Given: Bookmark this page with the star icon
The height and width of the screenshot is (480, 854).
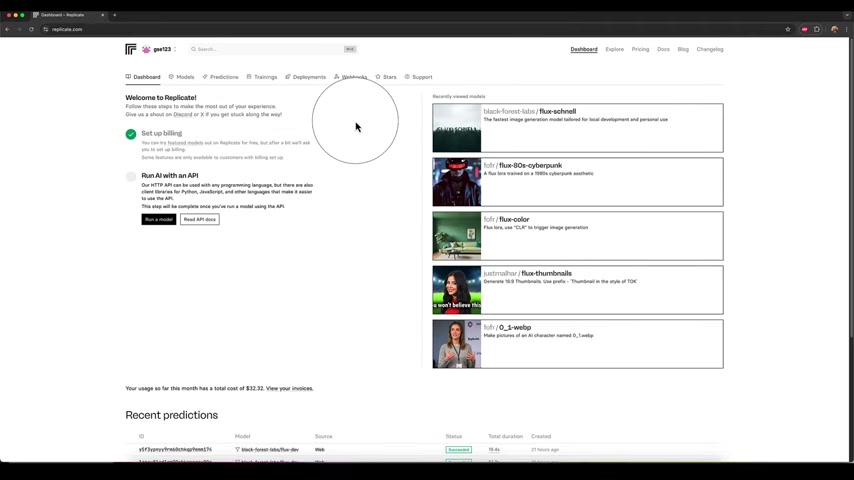Looking at the screenshot, I should tap(788, 29).
